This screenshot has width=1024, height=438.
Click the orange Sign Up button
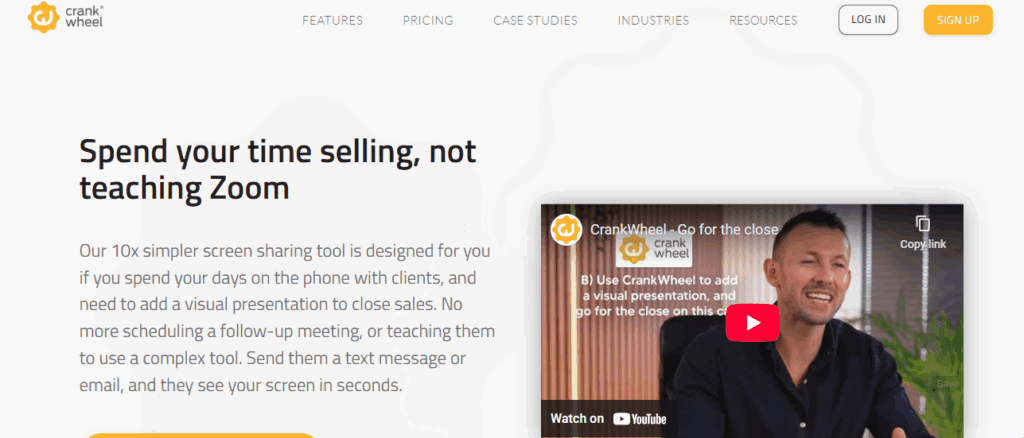957,20
